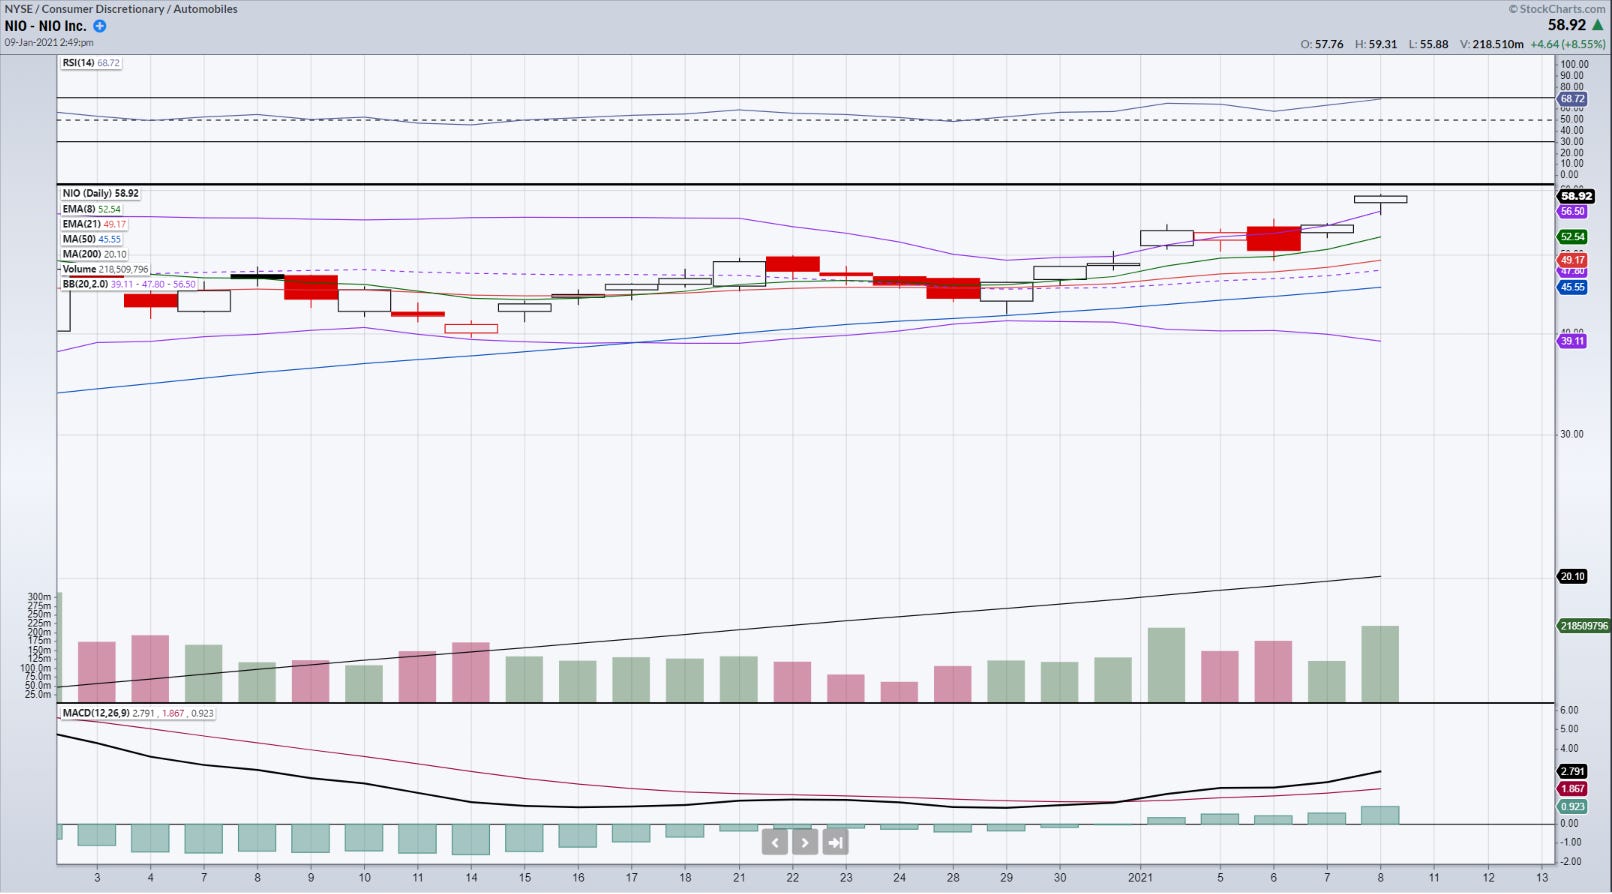Click the L: 55.88 low value
This screenshot has width=1612, height=894.
(x=1428, y=44)
